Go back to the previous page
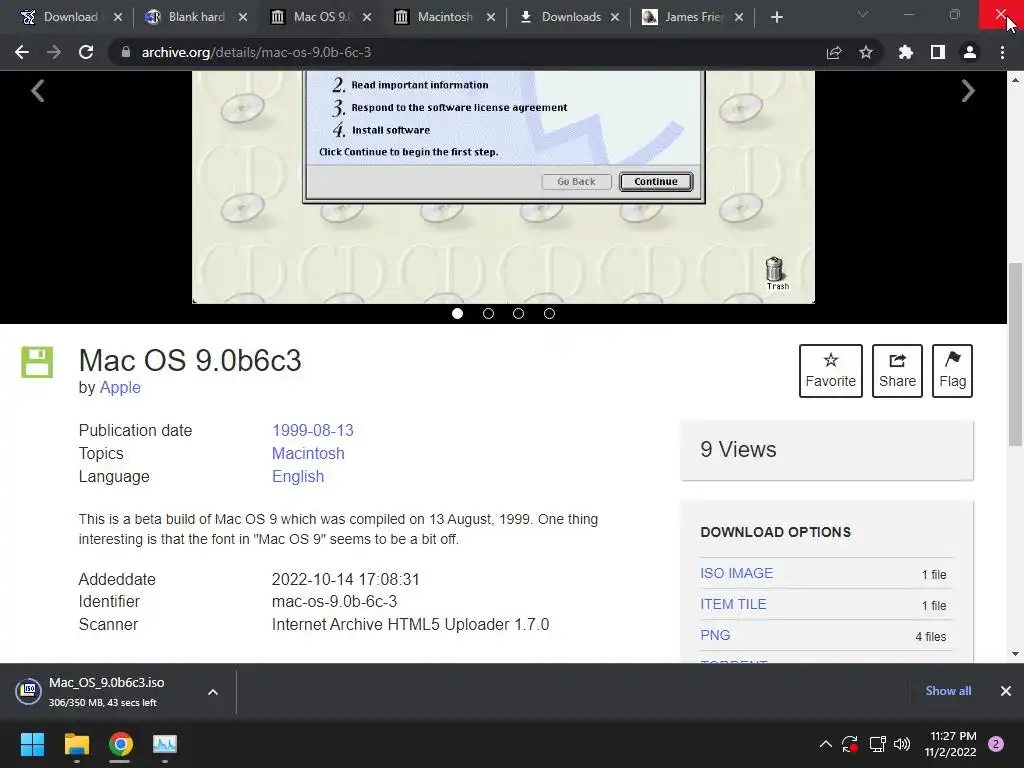 coord(22,52)
